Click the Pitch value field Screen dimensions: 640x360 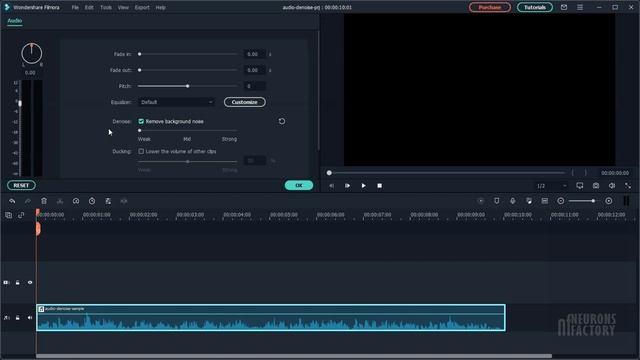254,86
